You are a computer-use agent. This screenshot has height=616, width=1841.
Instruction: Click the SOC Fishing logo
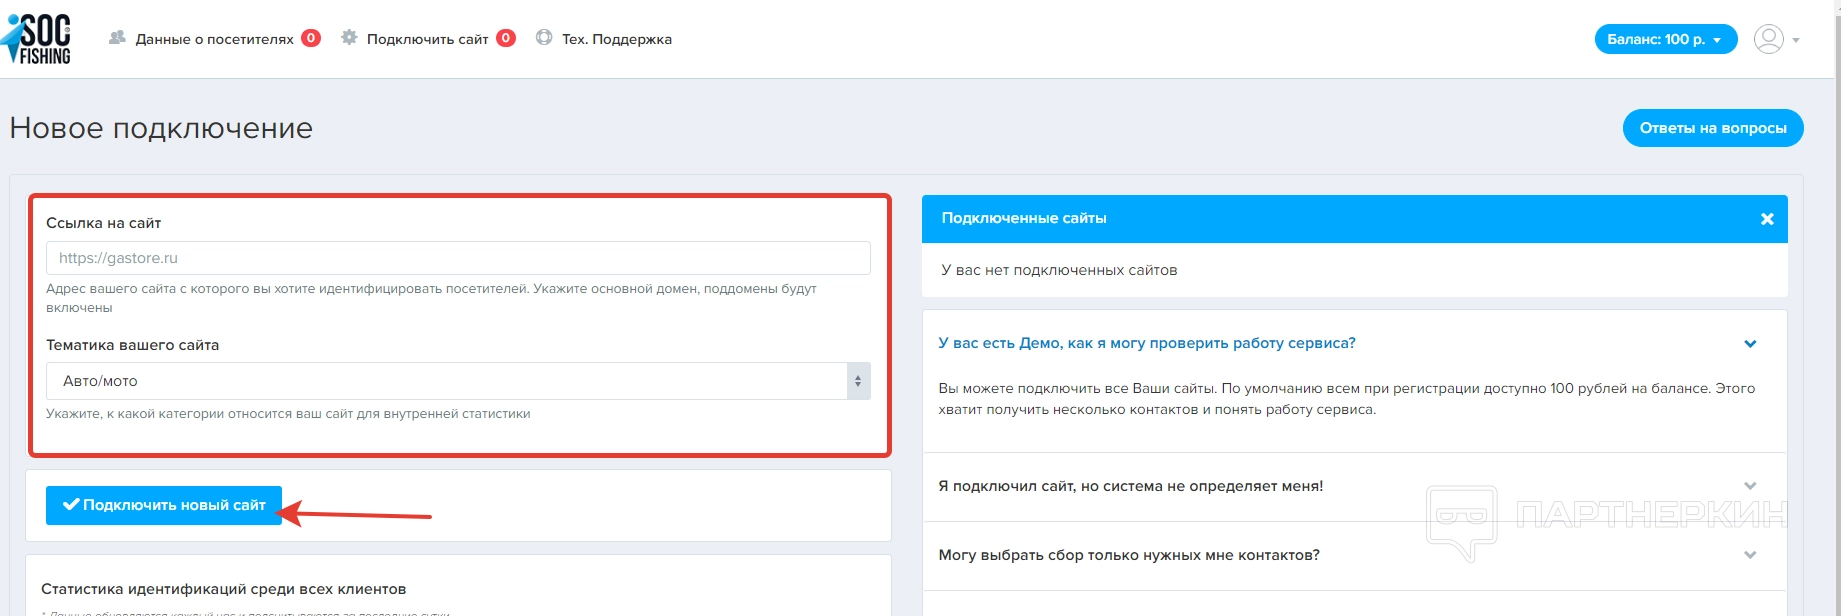pos(38,39)
